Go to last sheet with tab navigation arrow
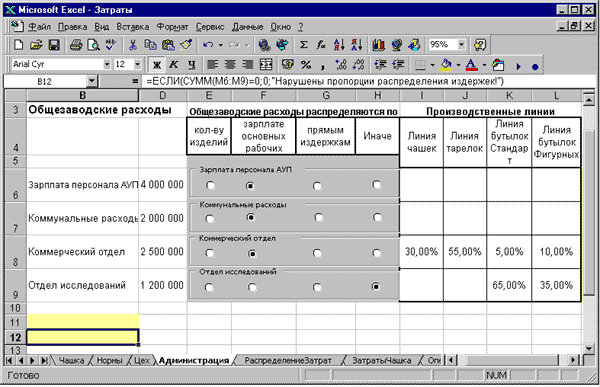600x387 pixels. point(44,360)
